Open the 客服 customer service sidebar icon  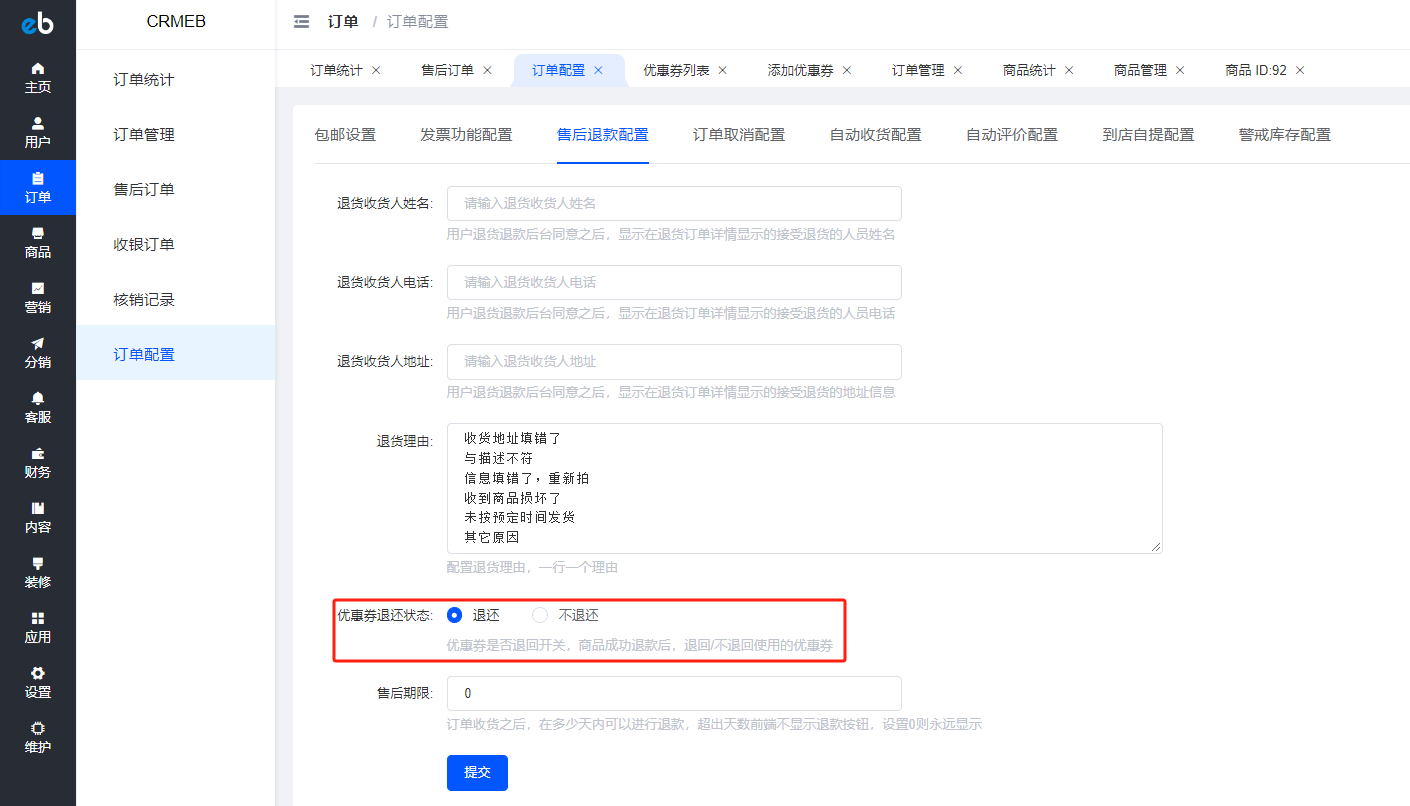coord(38,408)
